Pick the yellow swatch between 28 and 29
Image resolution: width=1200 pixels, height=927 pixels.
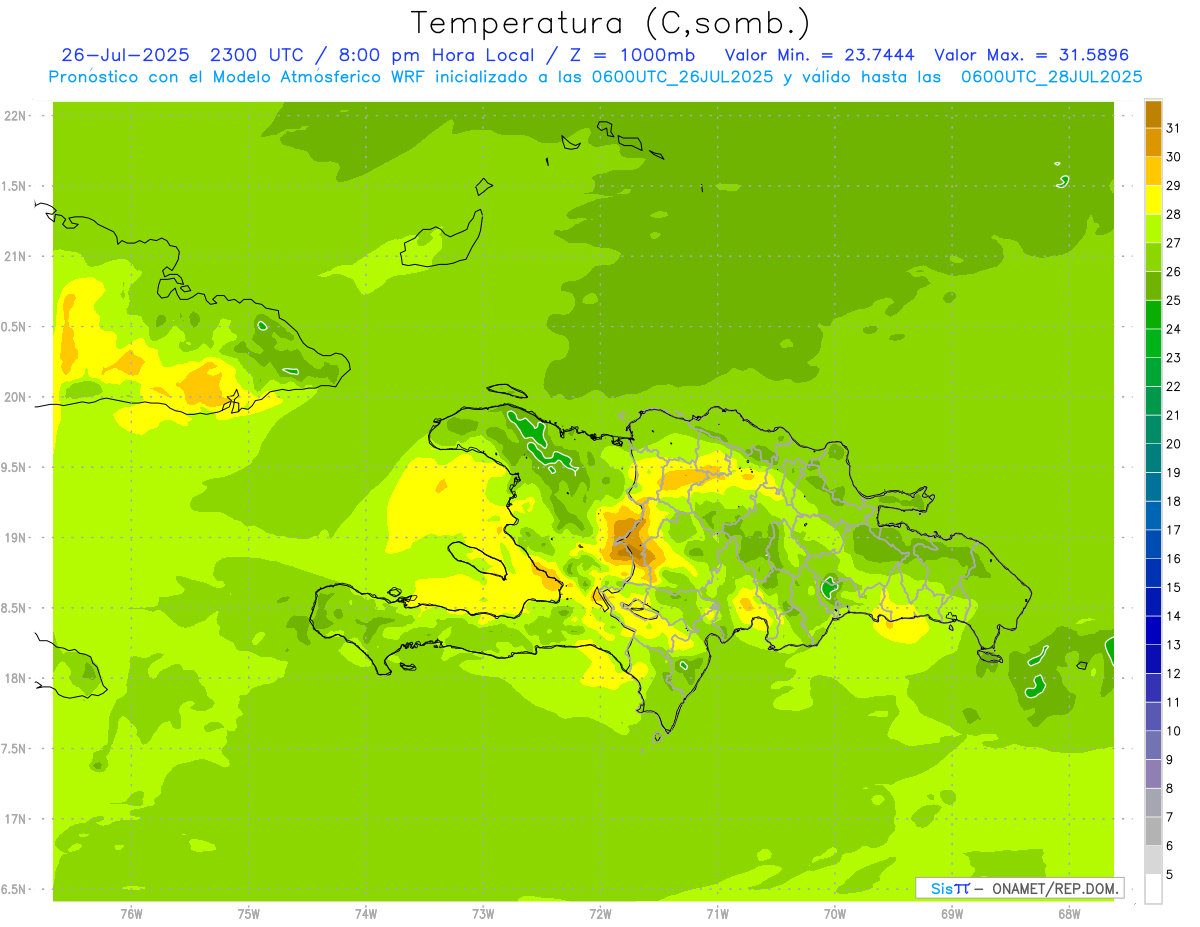point(1153,200)
